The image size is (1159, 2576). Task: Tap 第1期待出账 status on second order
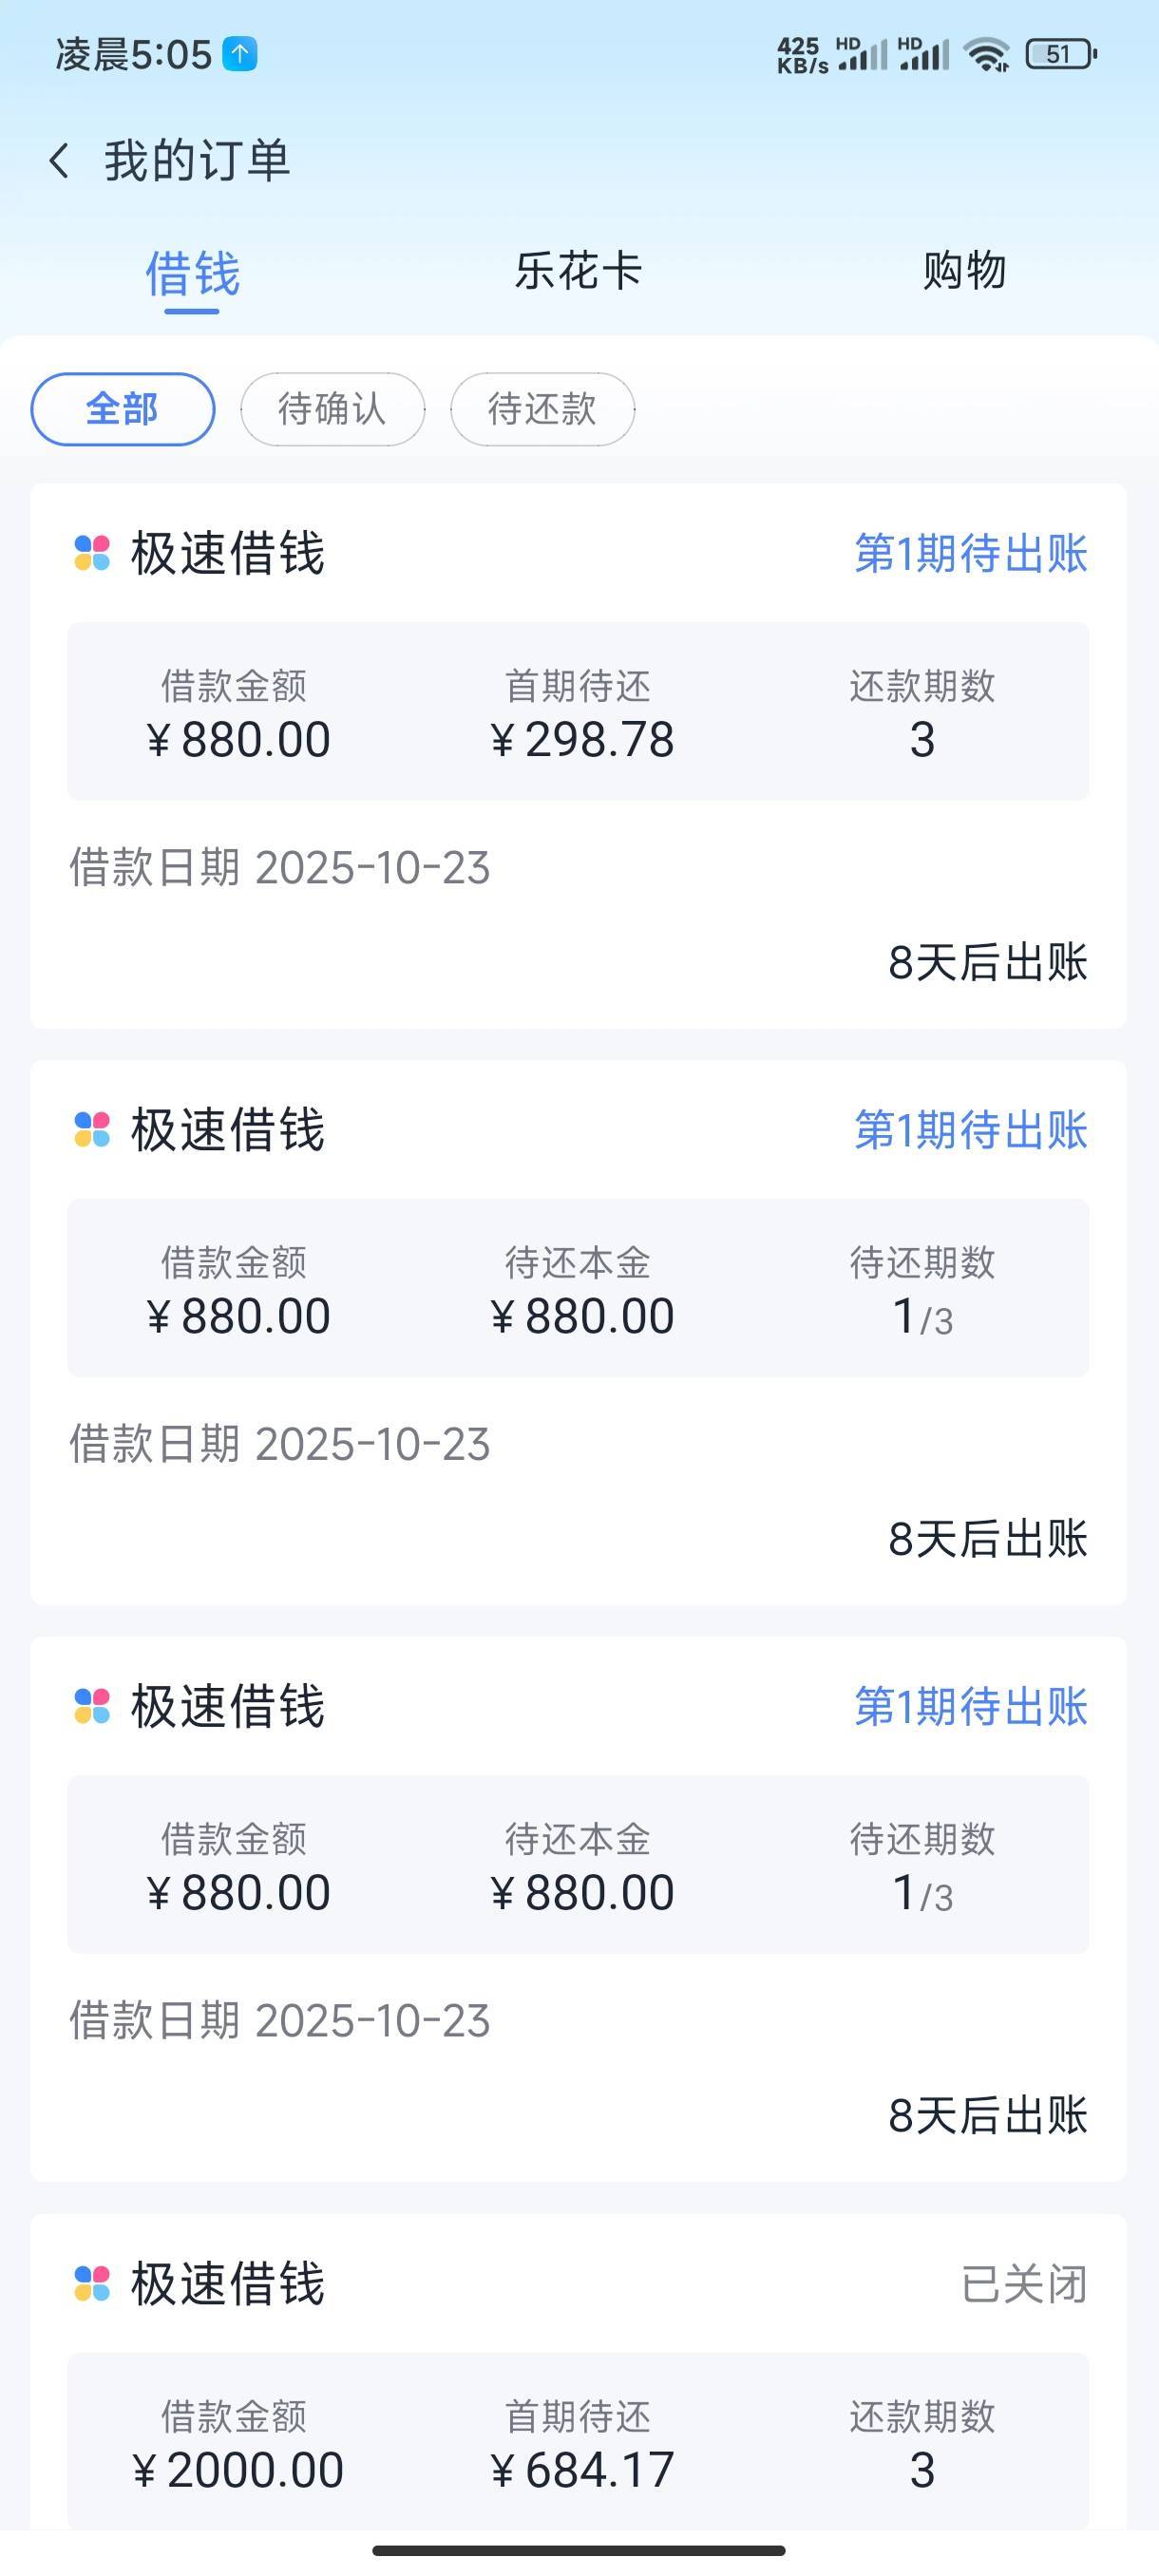coord(970,1130)
